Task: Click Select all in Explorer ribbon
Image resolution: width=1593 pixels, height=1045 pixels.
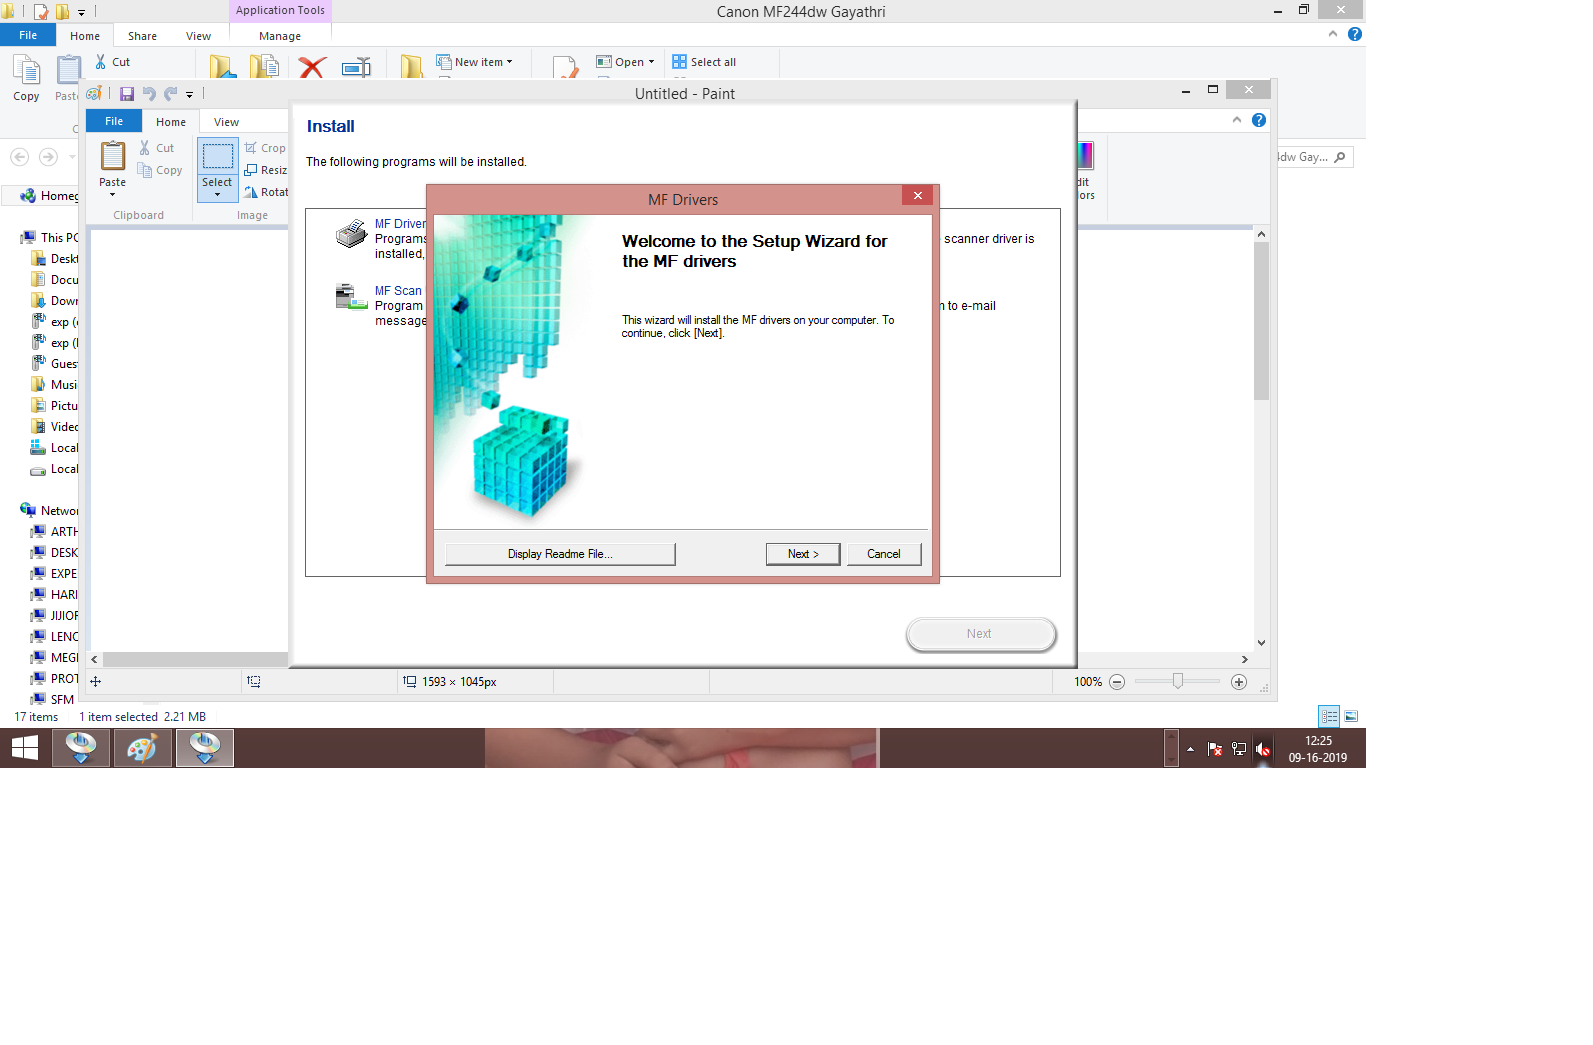Action: (x=704, y=62)
